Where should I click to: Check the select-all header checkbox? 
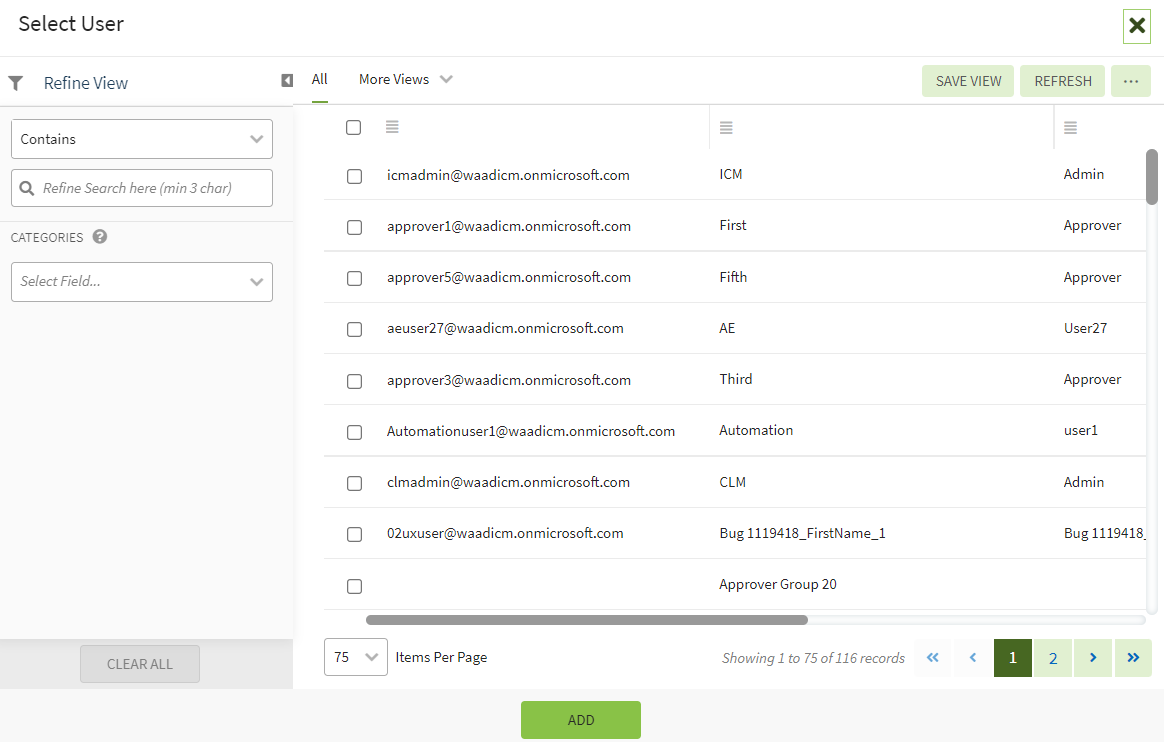354,127
